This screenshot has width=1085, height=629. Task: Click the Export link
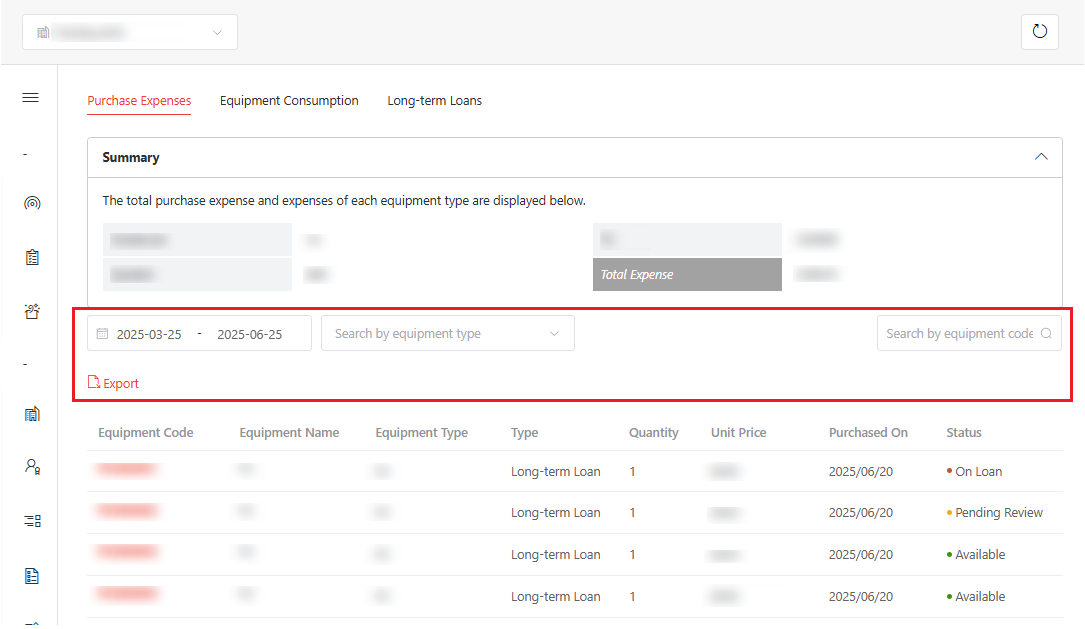click(113, 383)
